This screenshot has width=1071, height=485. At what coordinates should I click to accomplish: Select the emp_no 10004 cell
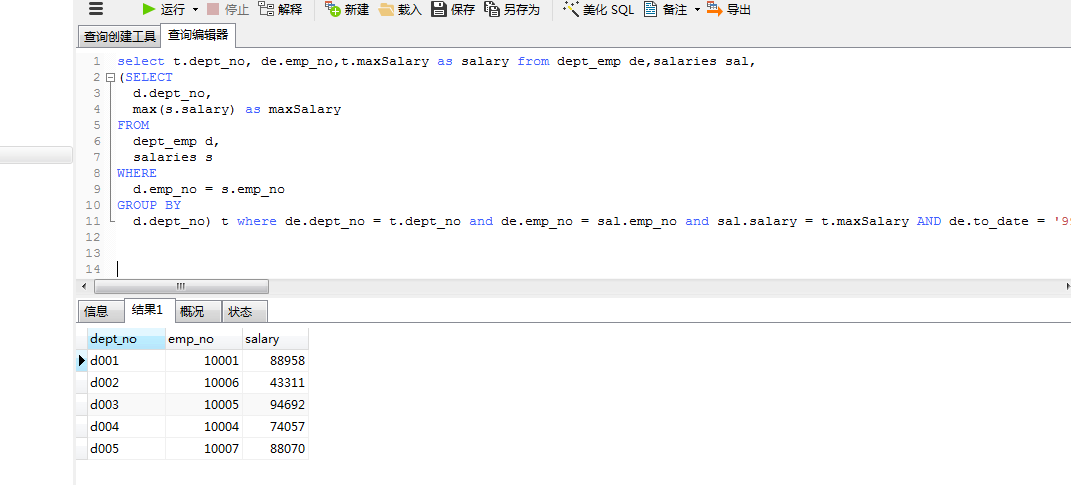[204, 426]
